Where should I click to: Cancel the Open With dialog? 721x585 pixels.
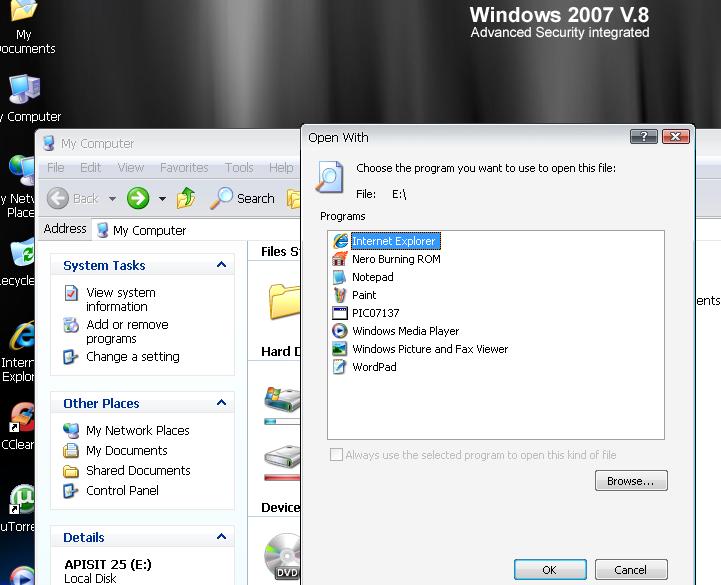point(631,570)
